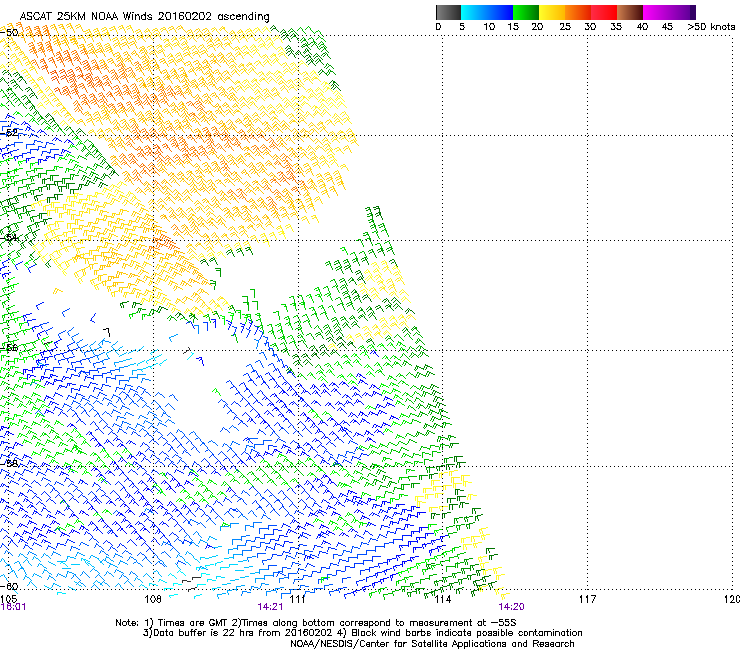Click the '>50 knots' legend label
This screenshot has height=650, width=740.
click(x=711, y=27)
